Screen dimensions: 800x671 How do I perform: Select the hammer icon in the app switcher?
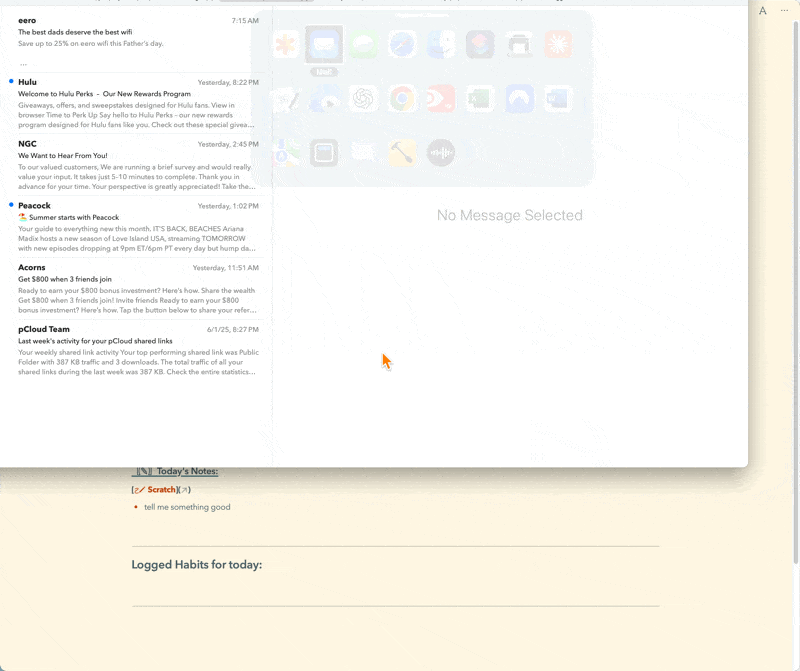(x=402, y=153)
